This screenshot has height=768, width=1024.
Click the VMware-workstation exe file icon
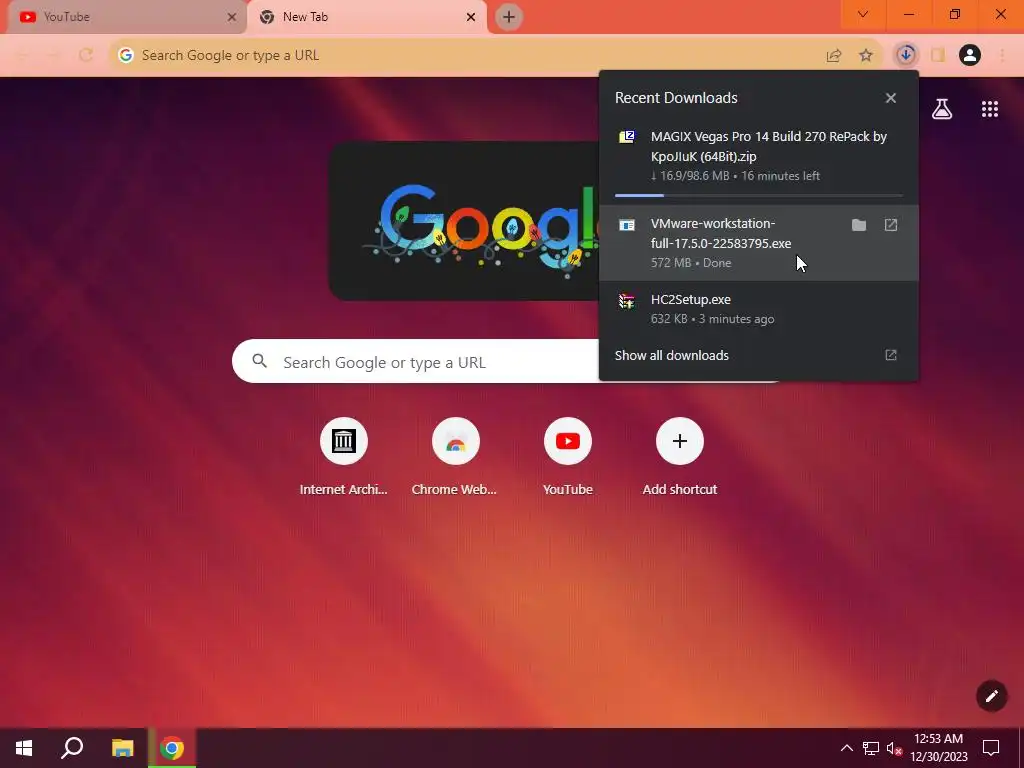click(x=627, y=225)
